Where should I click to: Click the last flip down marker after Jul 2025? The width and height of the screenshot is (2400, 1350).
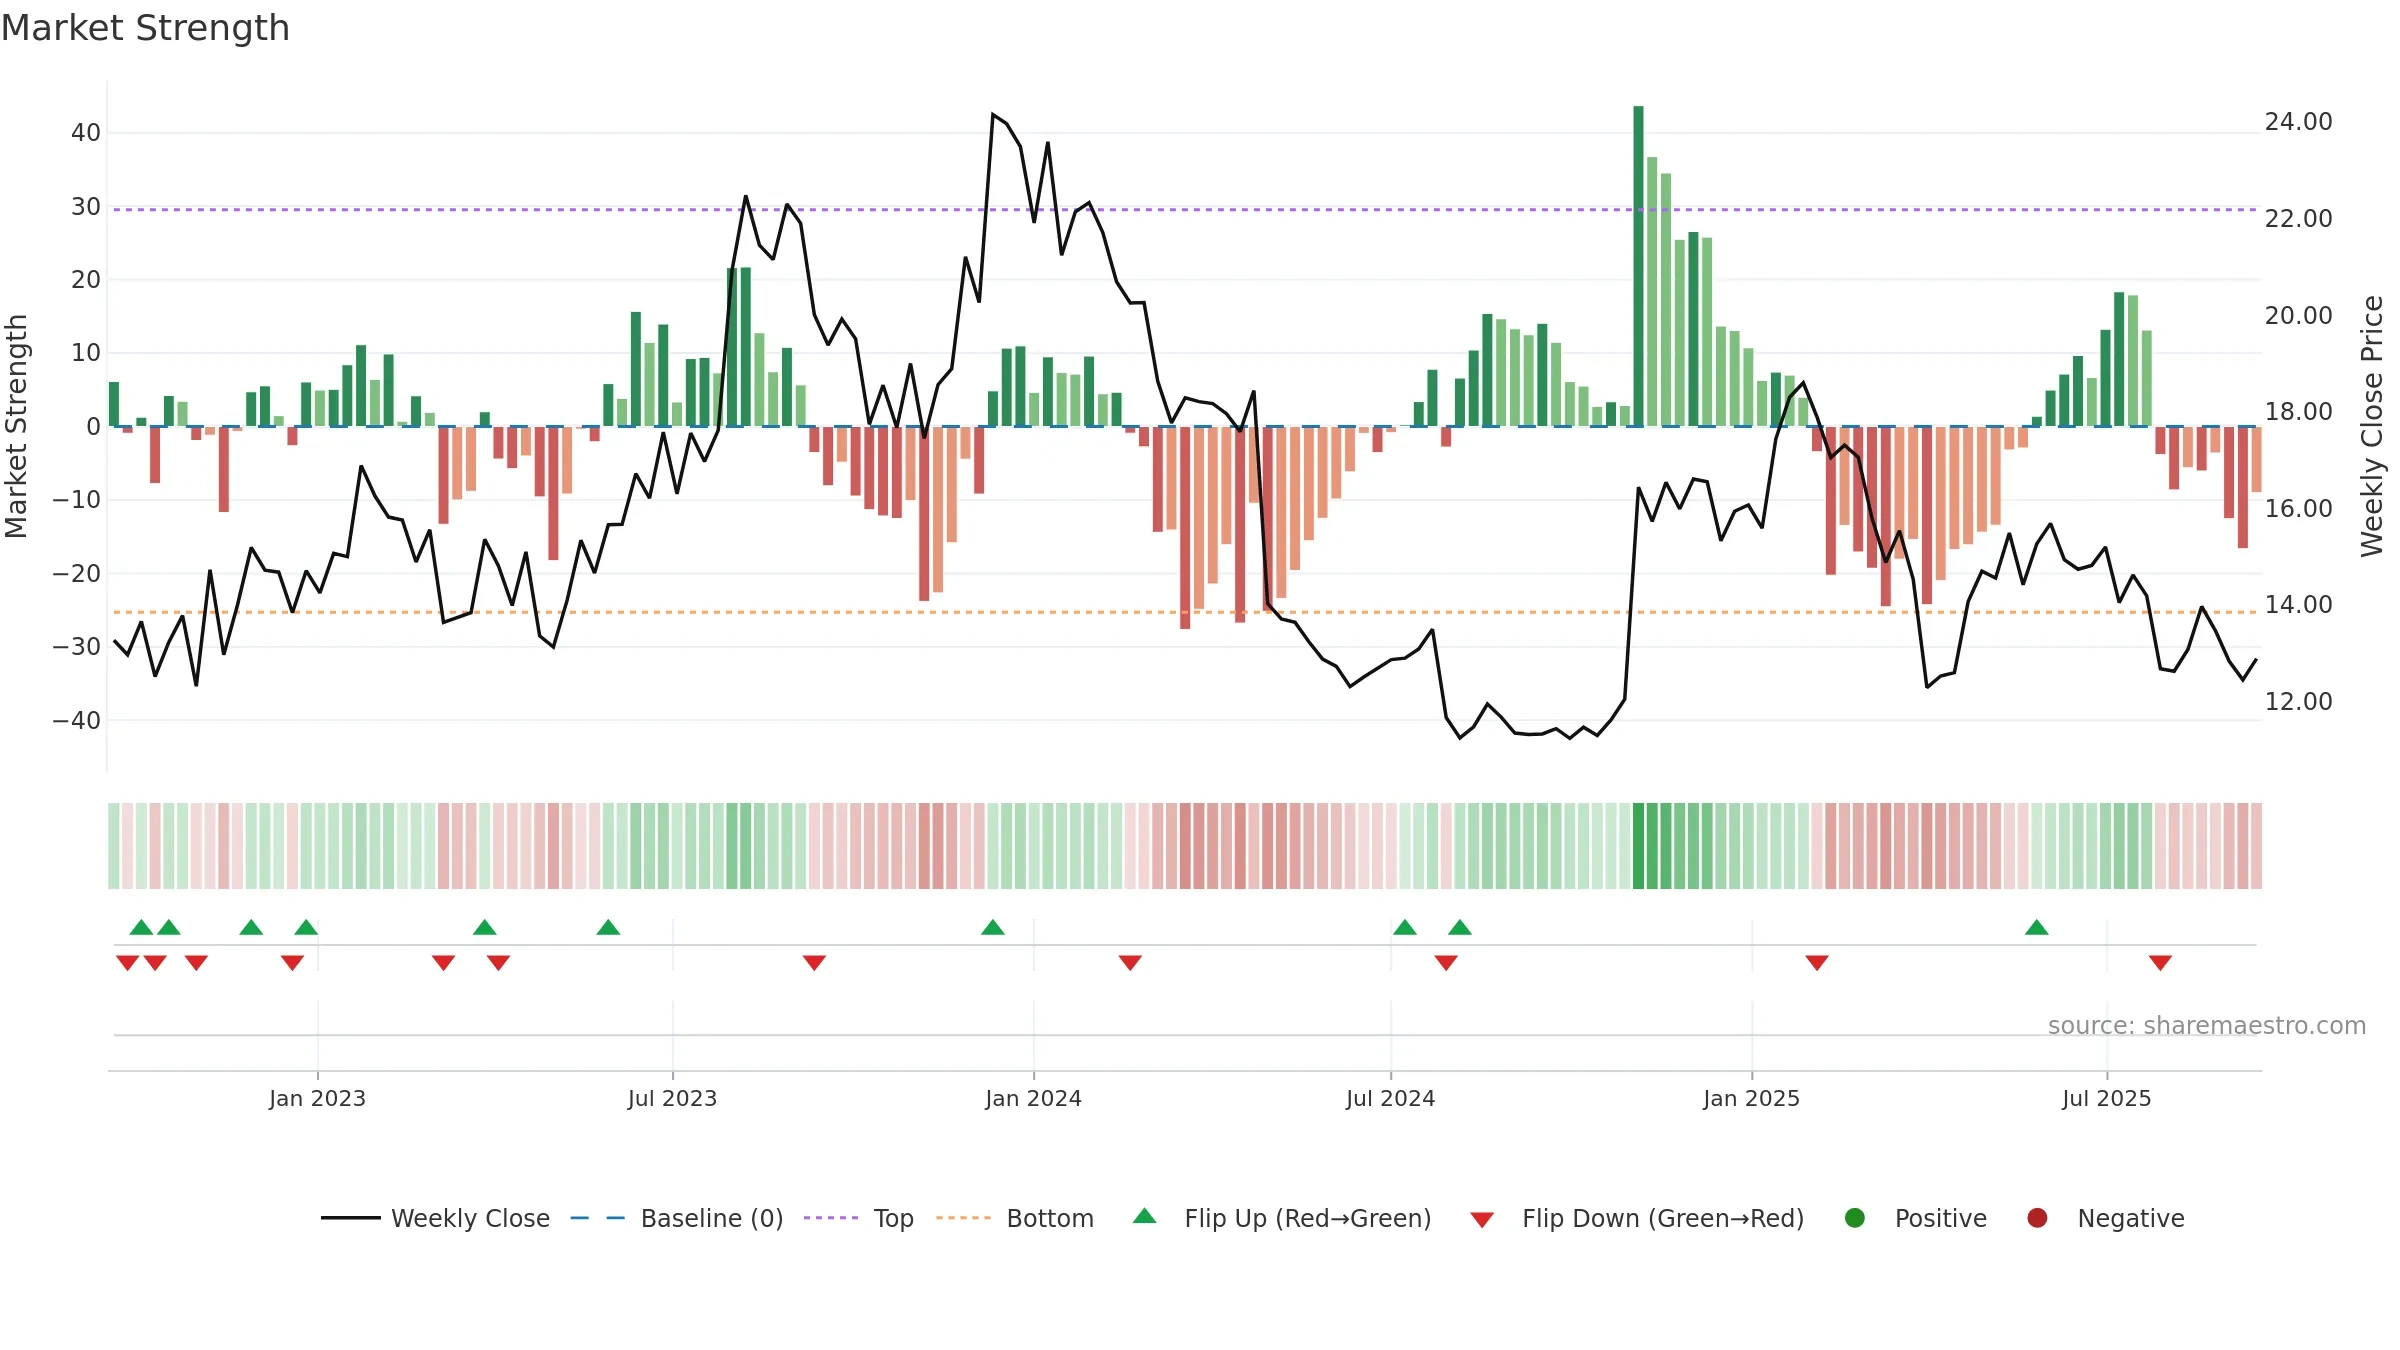point(2160,962)
